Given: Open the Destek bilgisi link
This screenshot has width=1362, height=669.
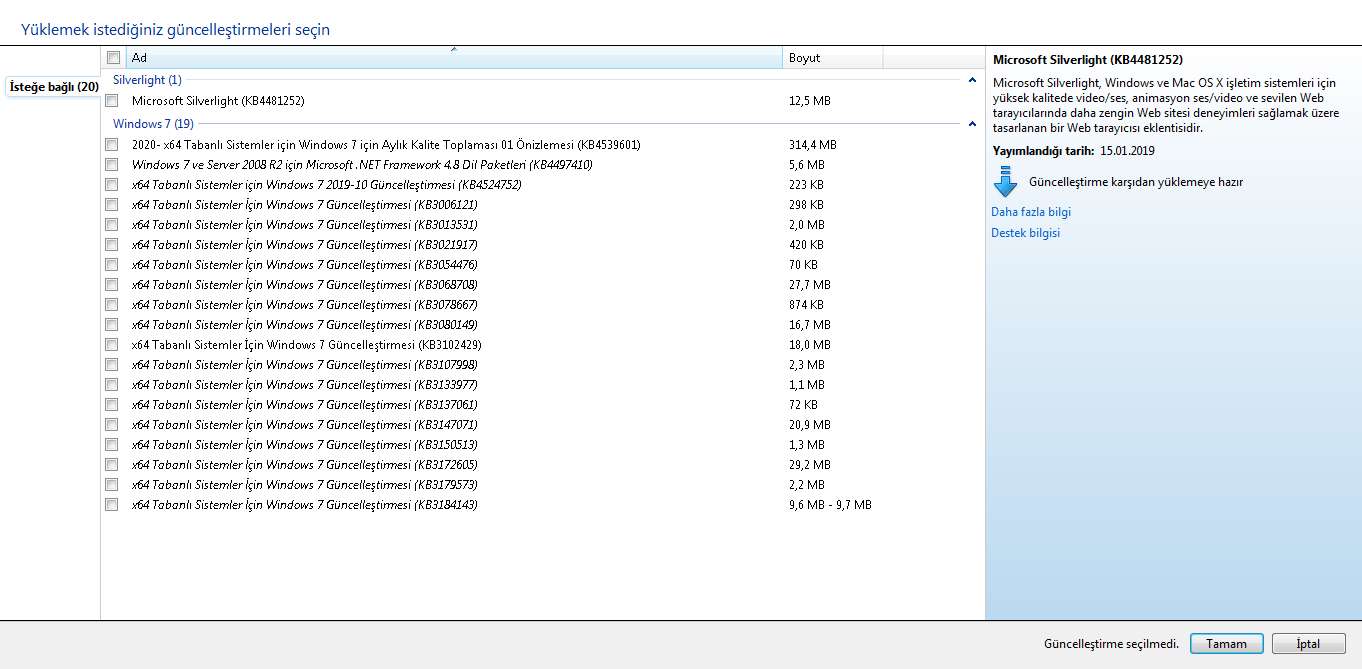Looking at the screenshot, I should pos(1025,233).
